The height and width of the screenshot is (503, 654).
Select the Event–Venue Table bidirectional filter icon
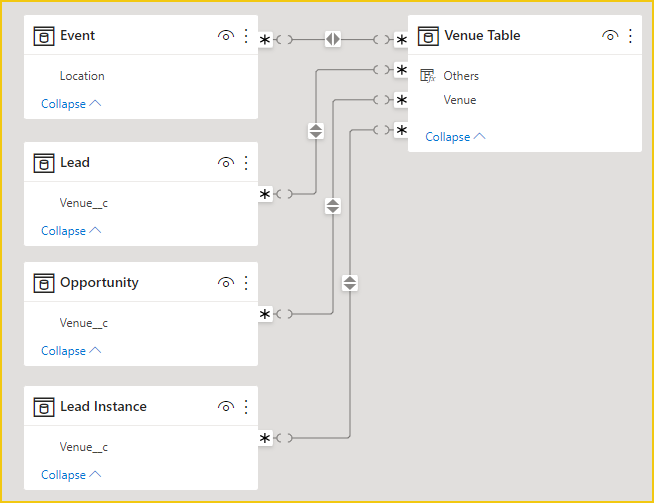(332, 39)
